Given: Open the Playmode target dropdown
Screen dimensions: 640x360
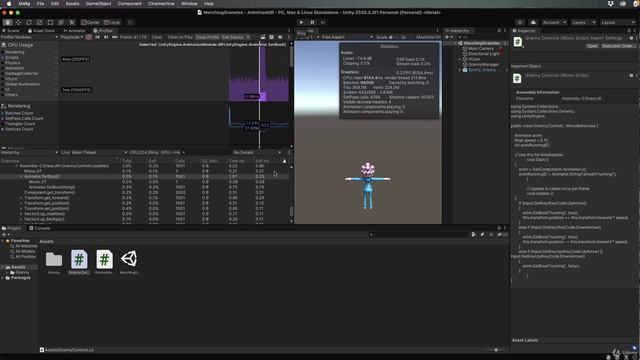Looking at the screenshot, I should (x=71, y=37).
